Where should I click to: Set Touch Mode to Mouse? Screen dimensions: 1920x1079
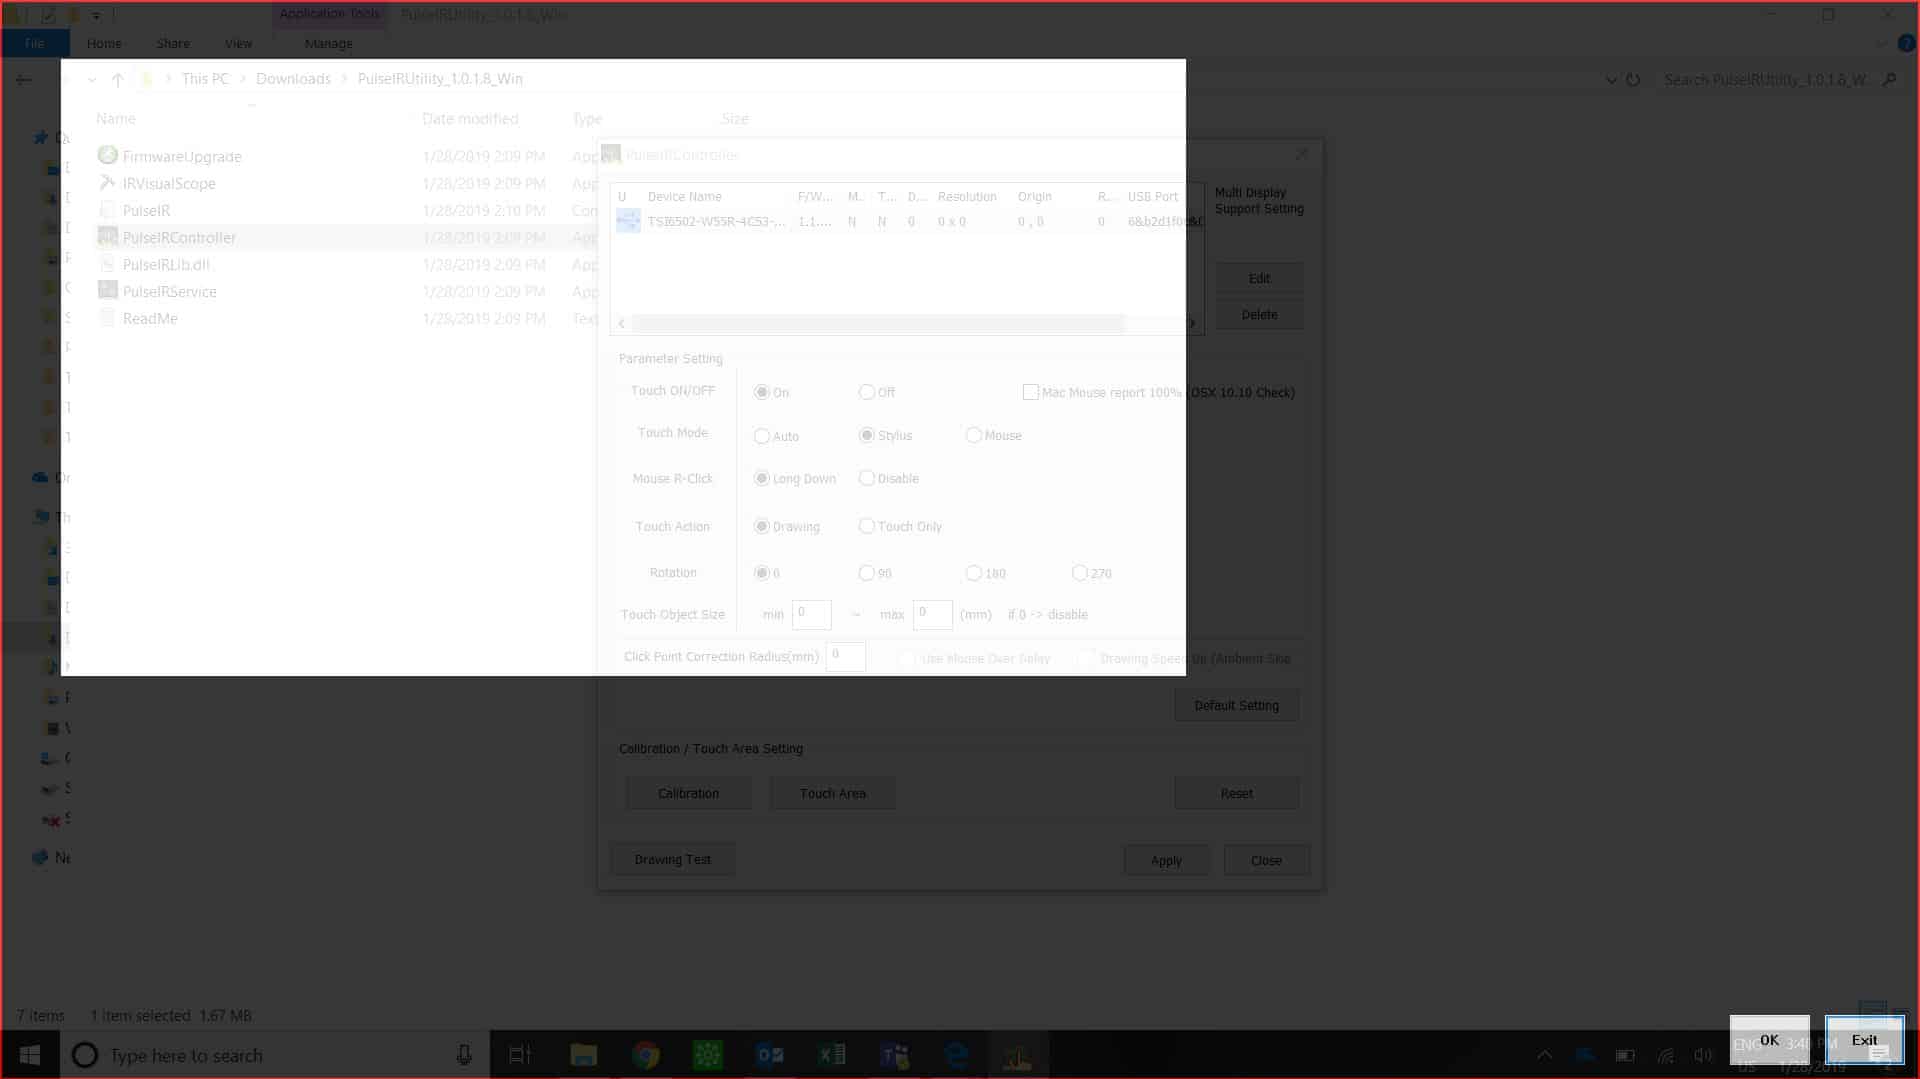click(x=973, y=435)
